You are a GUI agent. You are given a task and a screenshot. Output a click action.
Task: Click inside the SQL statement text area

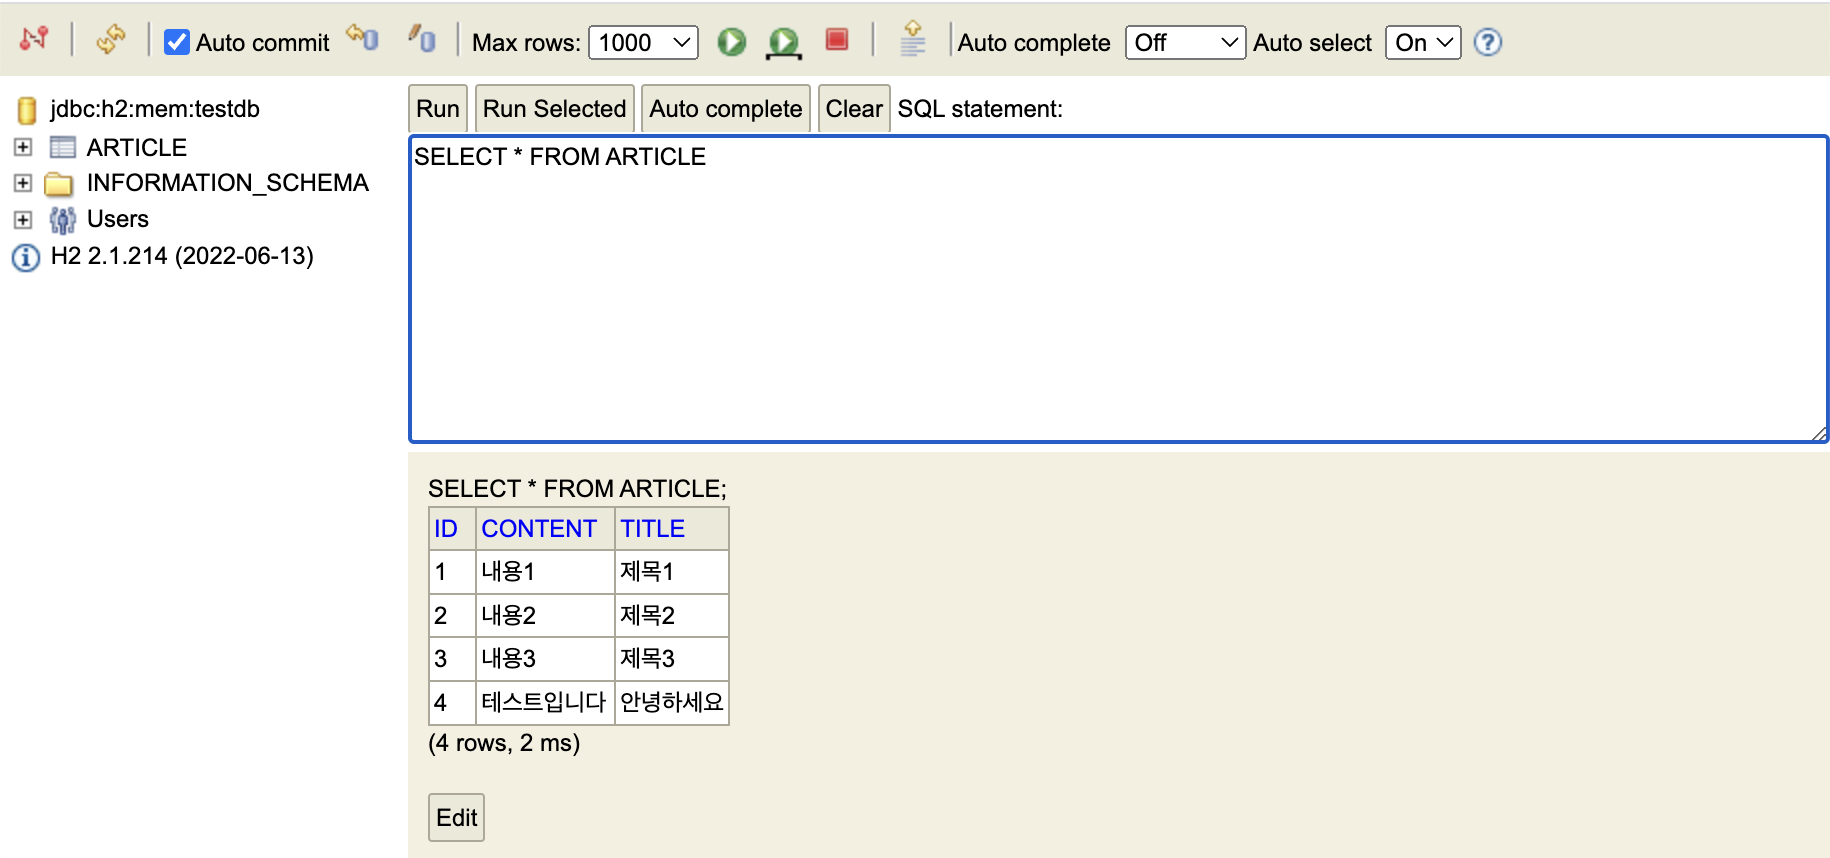pyautogui.click(x=1118, y=289)
